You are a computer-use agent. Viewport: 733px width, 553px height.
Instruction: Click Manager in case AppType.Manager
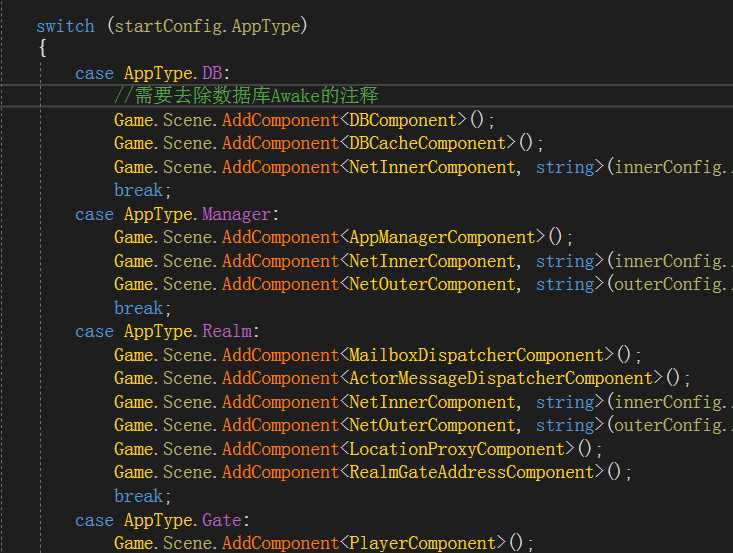point(236,214)
